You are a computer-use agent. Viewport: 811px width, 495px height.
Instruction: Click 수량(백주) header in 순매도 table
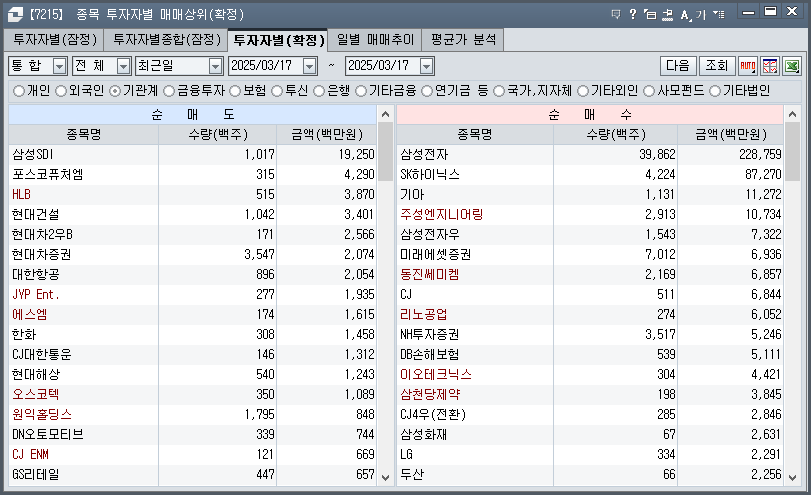coord(218,134)
